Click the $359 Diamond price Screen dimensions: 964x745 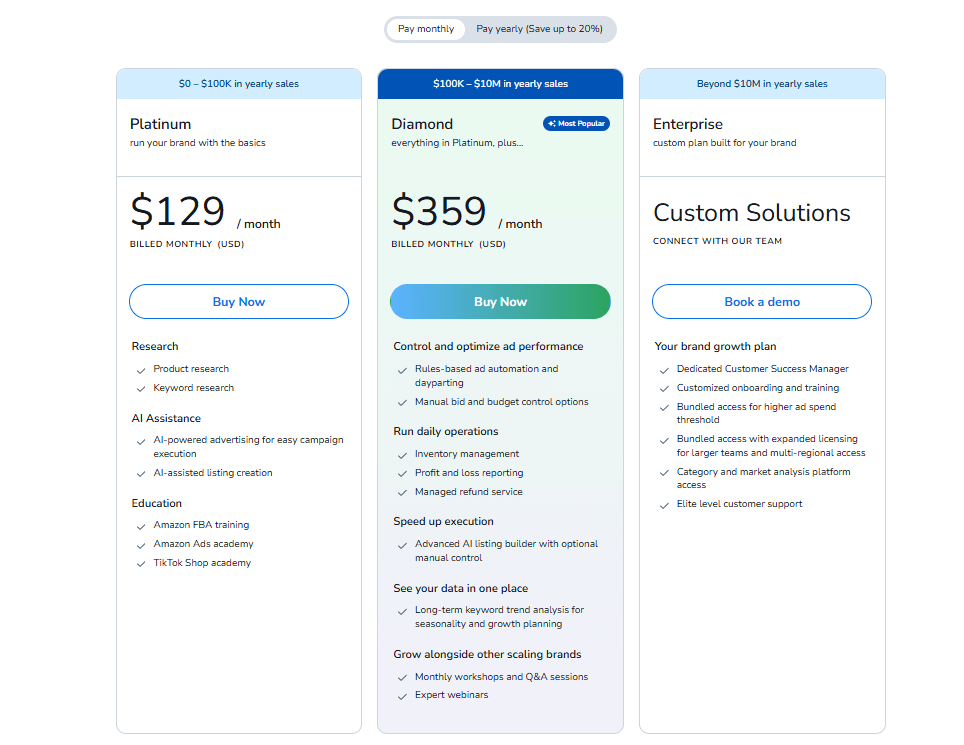click(439, 212)
